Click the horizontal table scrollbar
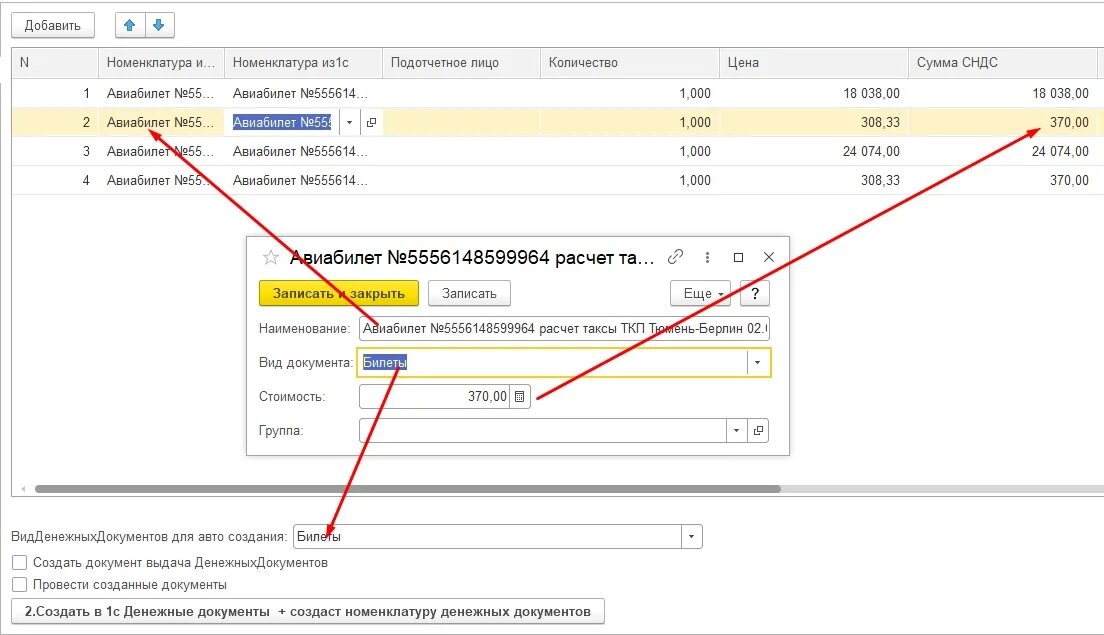This screenshot has width=1104, height=635. pos(407,489)
